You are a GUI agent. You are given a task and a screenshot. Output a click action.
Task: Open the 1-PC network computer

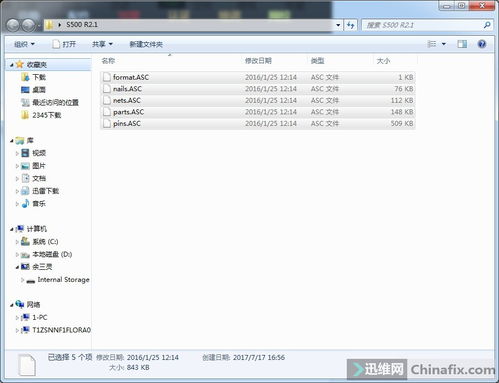pos(40,318)
